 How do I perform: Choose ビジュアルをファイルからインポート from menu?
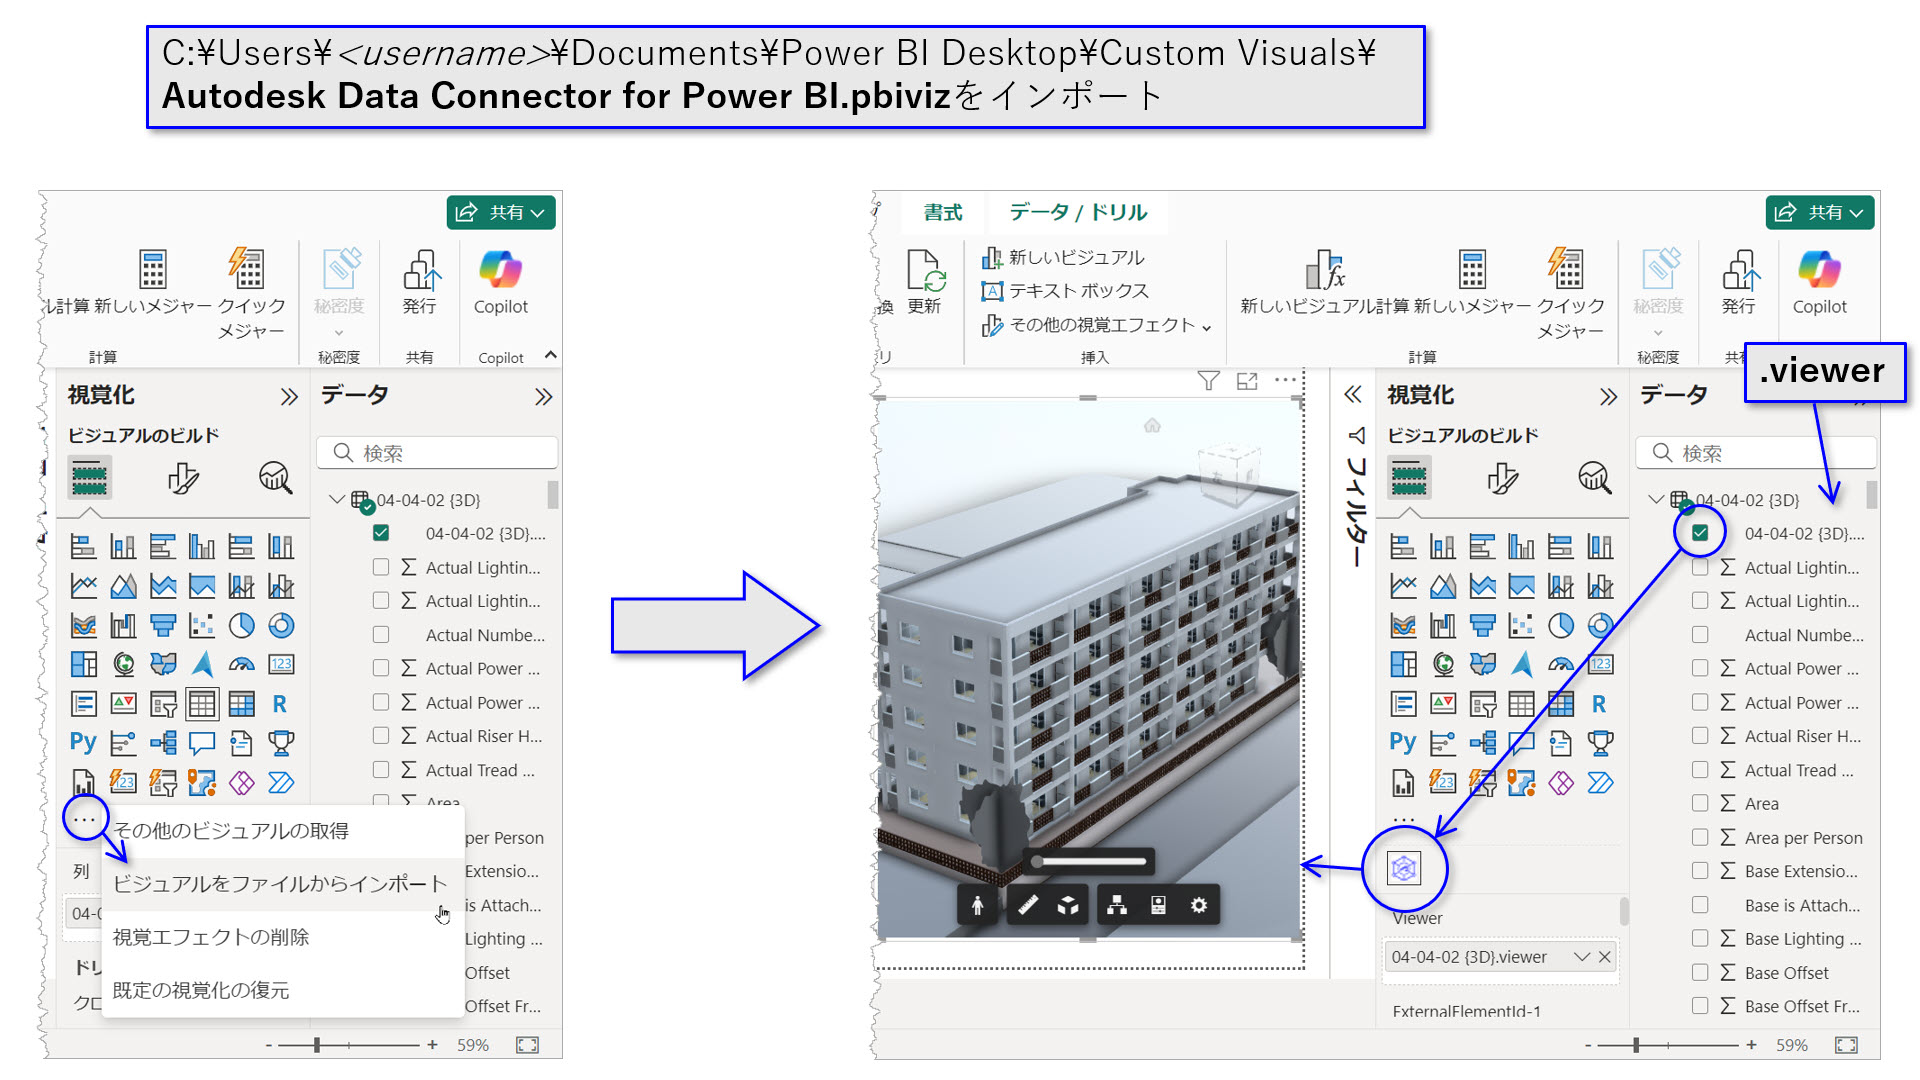[x=279, y=884]
